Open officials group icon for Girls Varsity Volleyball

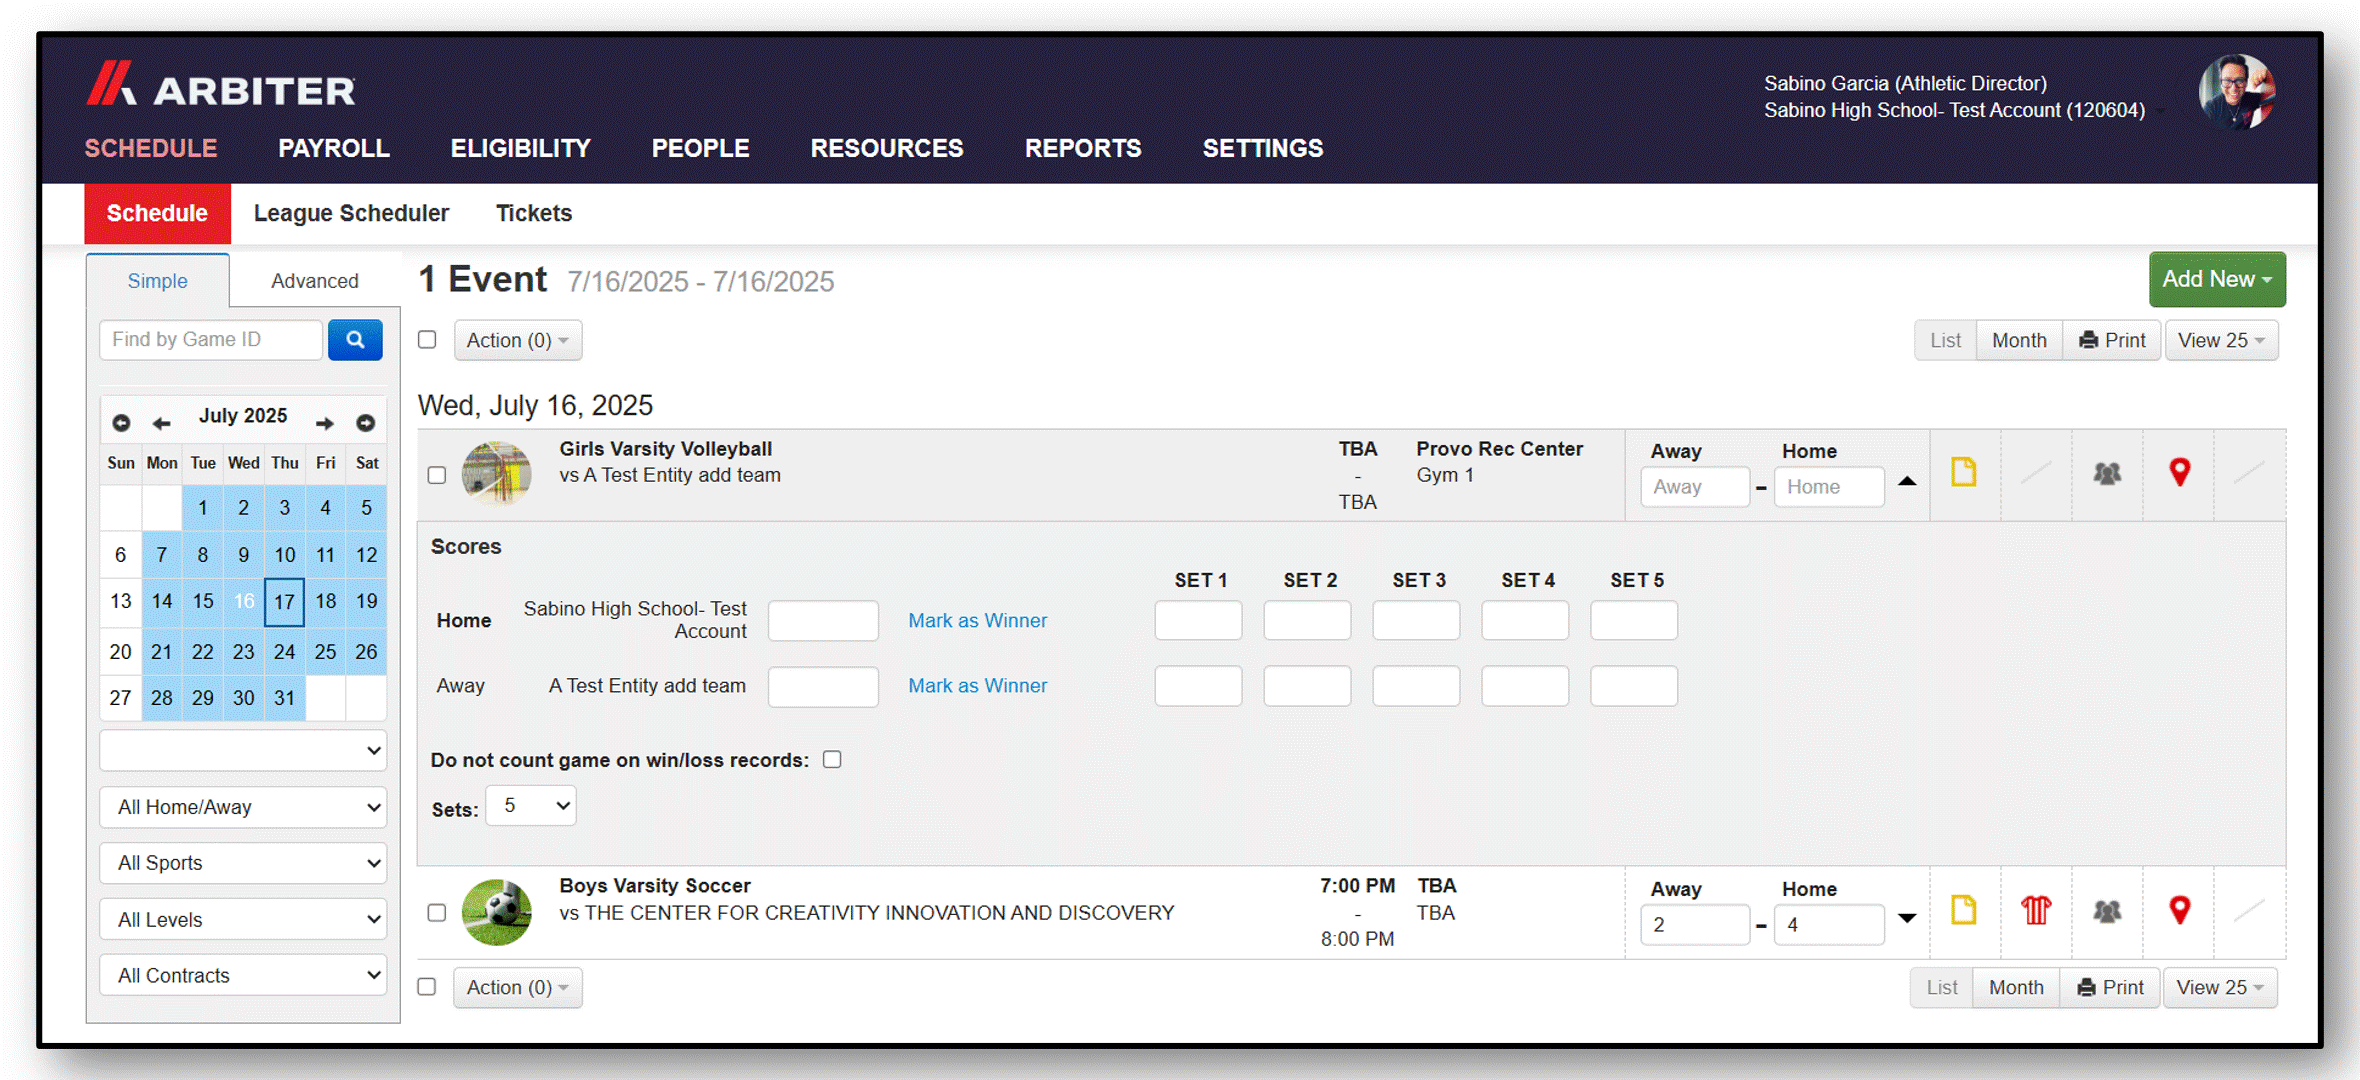click(2107, 473)
